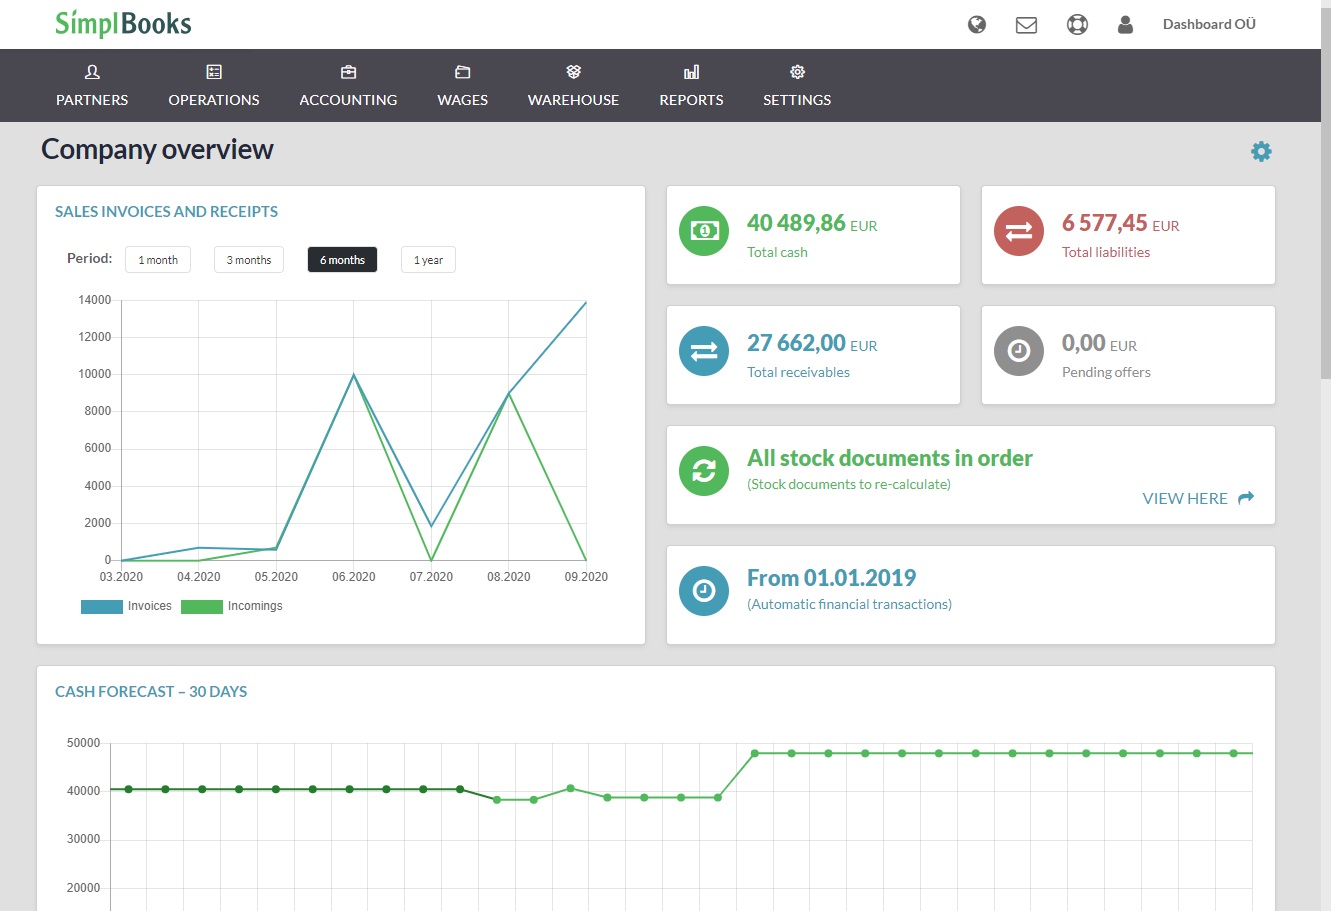The height and width of the screenshot is (911, 1331).
Task: Open the lifebuoy help icon
Action: (1077, 25)
